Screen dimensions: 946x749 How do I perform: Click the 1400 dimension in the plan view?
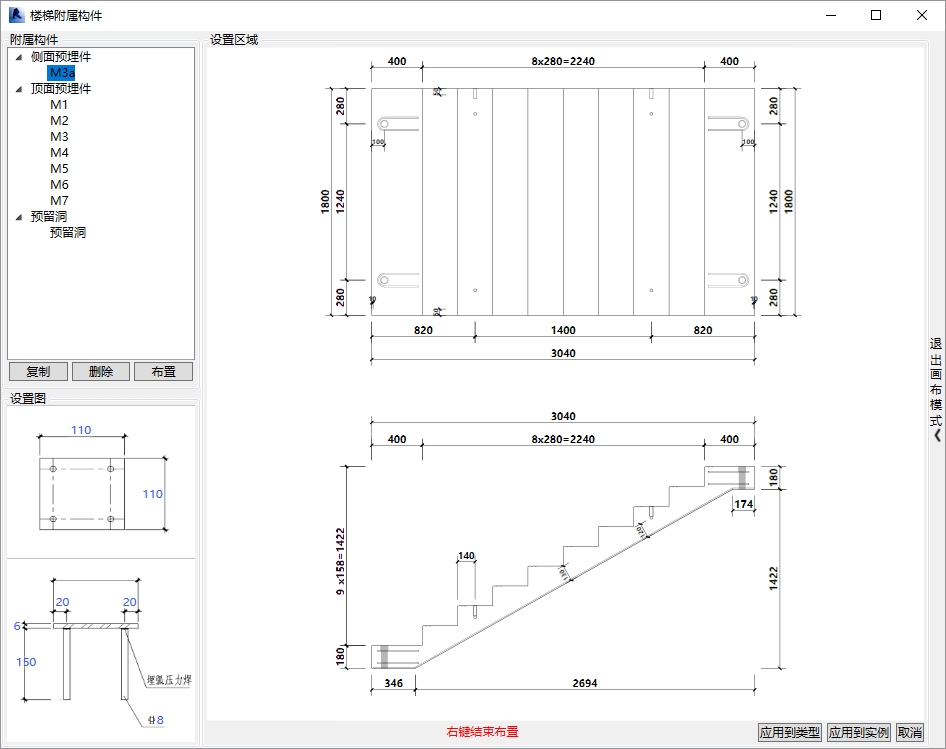[x=563, y=330]
